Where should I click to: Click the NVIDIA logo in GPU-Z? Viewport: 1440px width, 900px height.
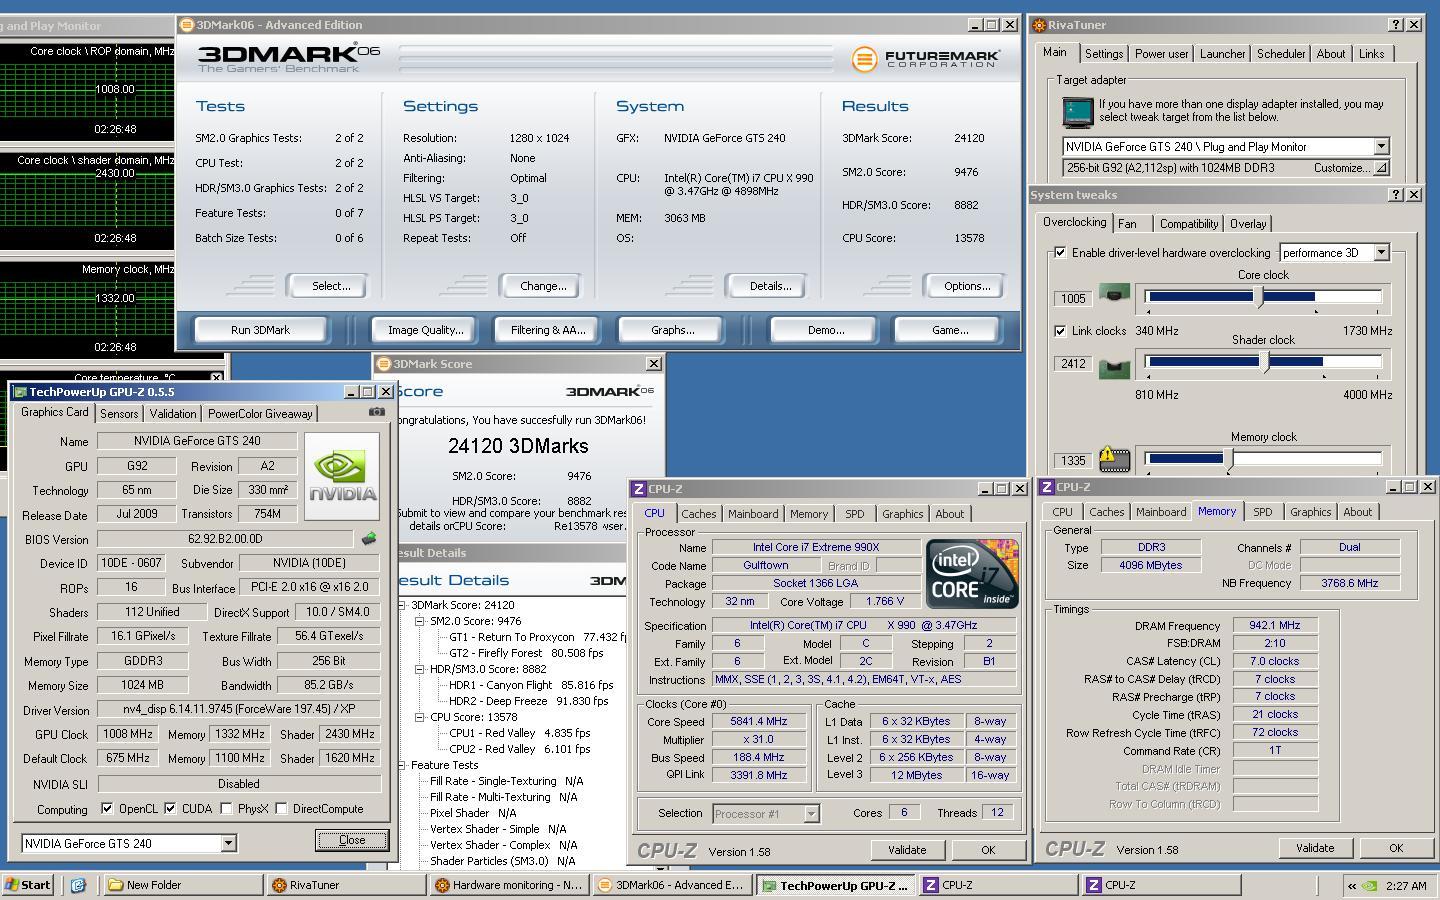point(342,476)
